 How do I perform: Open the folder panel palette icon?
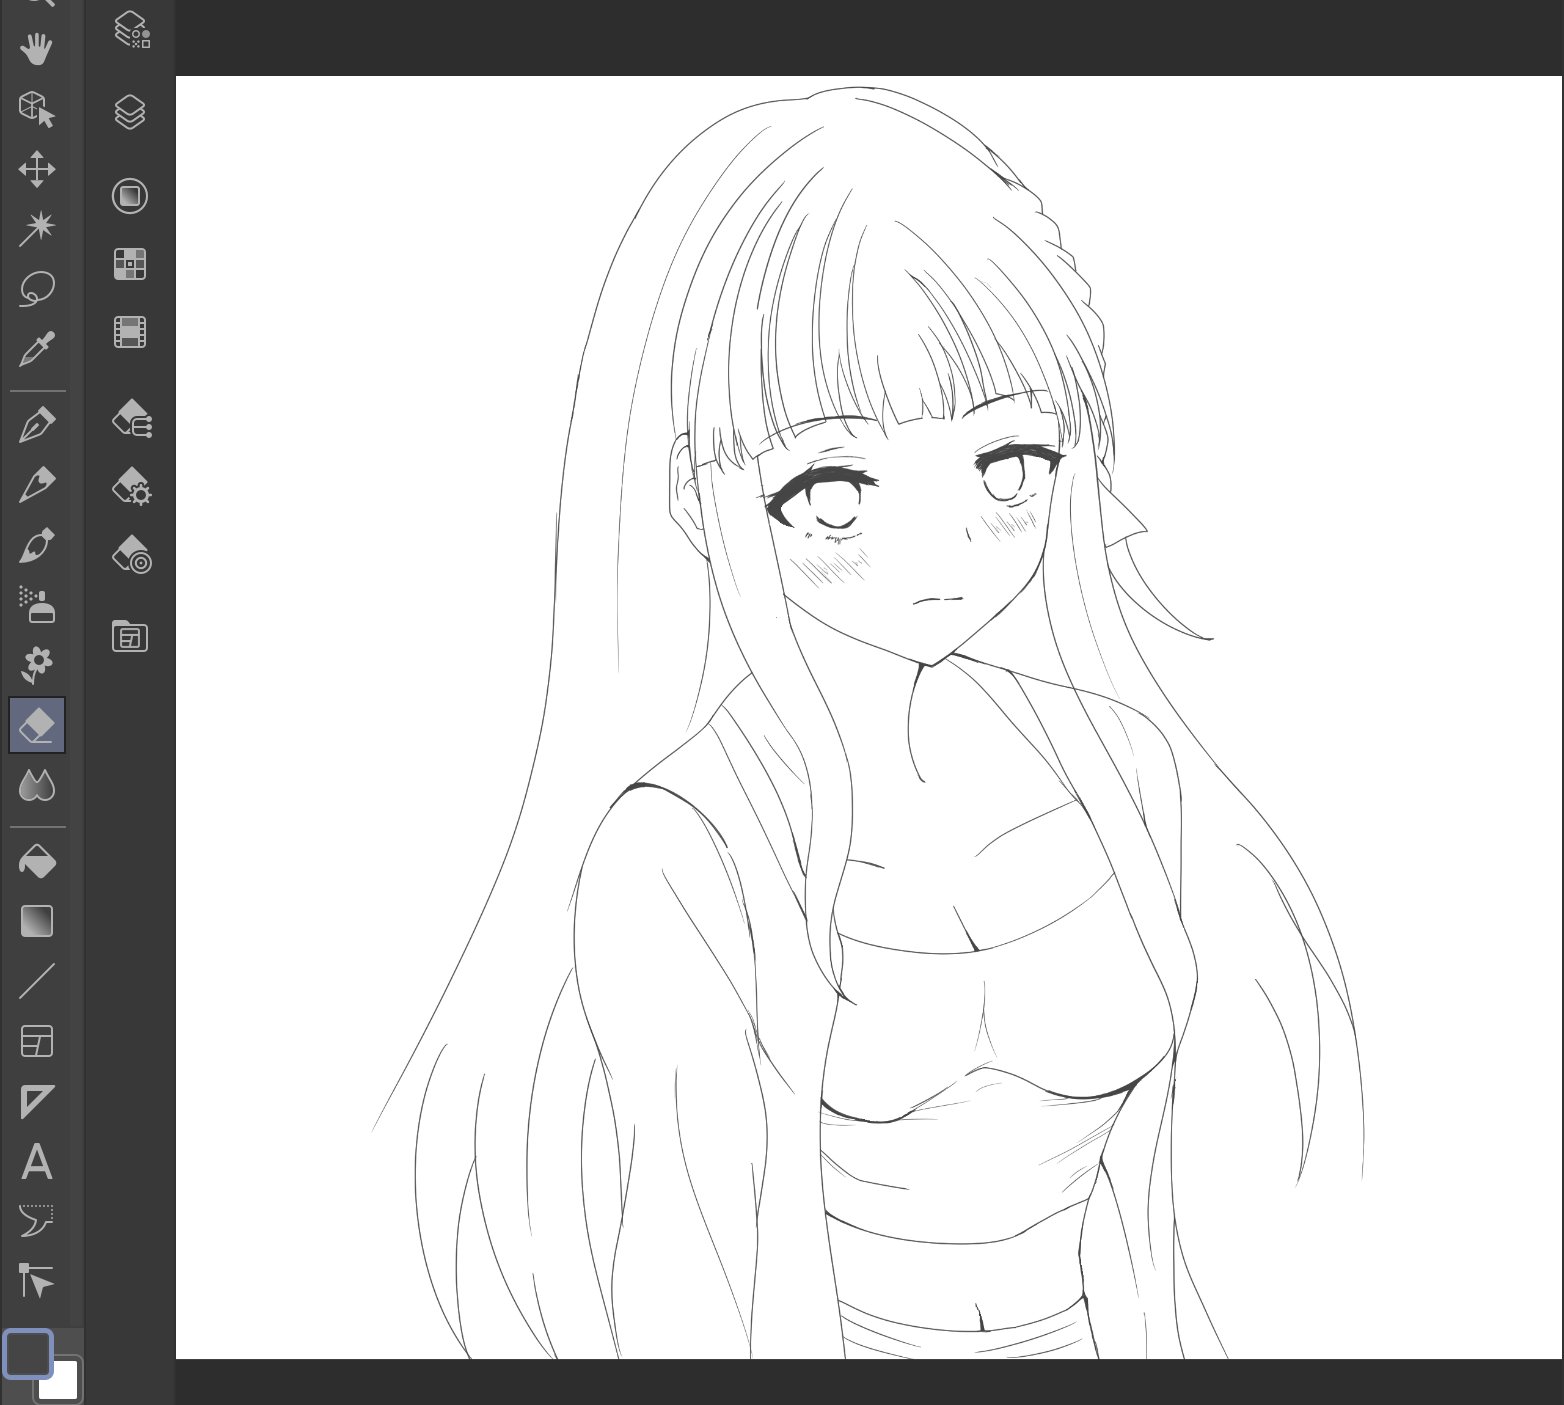pos(130,637)
